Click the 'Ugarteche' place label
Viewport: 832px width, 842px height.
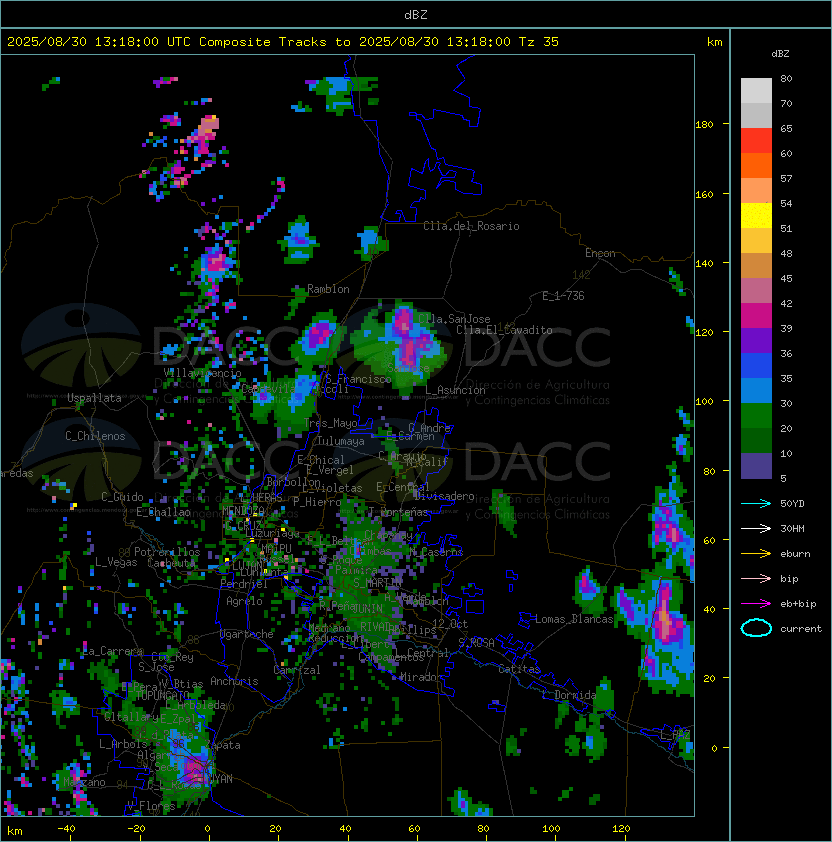coord(247,635)
